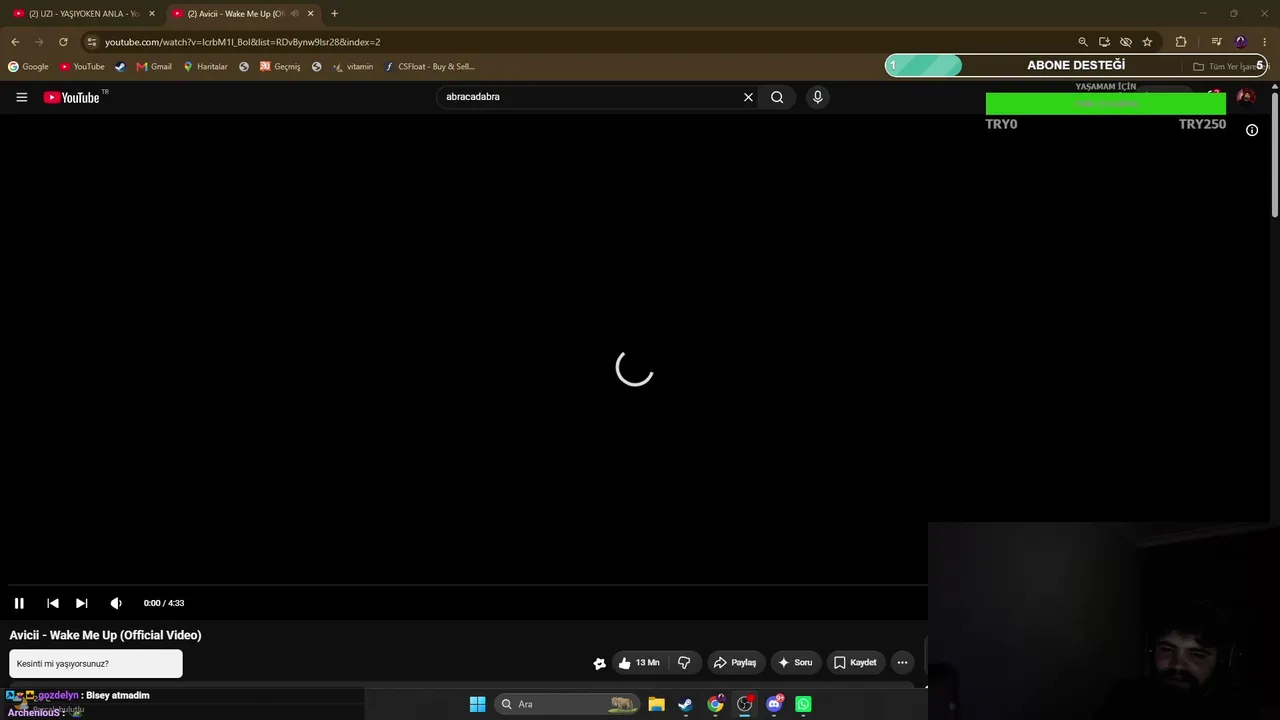The width and height of the screenshot is (1280, 720).
Task: Open WhatsApp from the taskbar
Action: coord(803,704)
